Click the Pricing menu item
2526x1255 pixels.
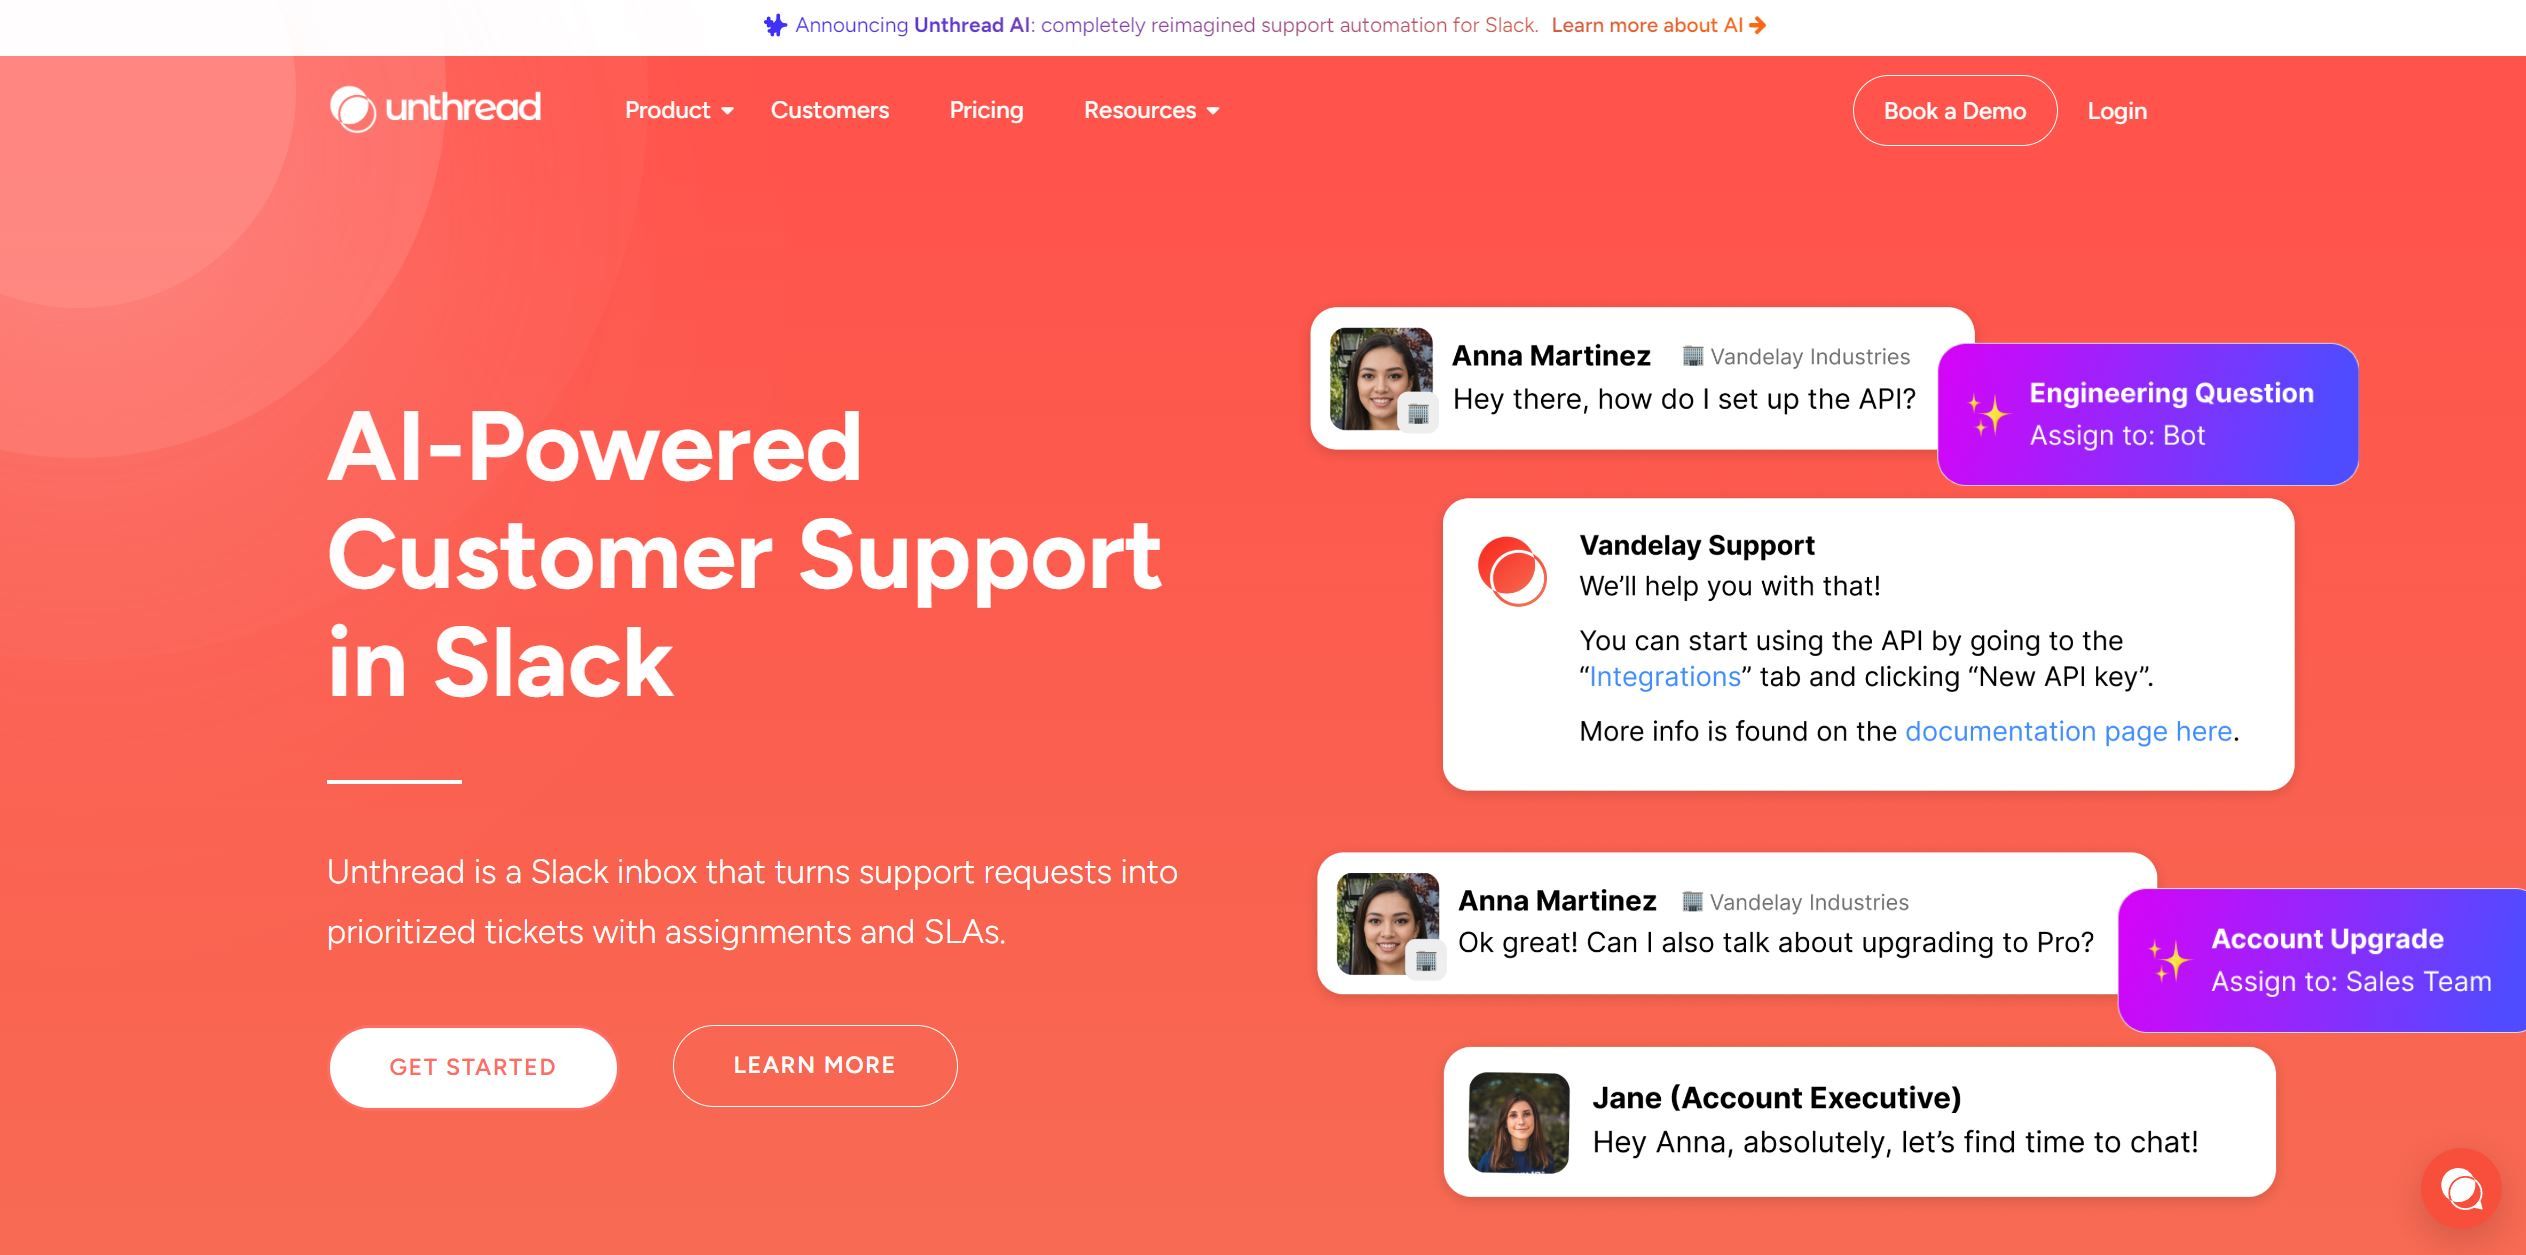986,110
